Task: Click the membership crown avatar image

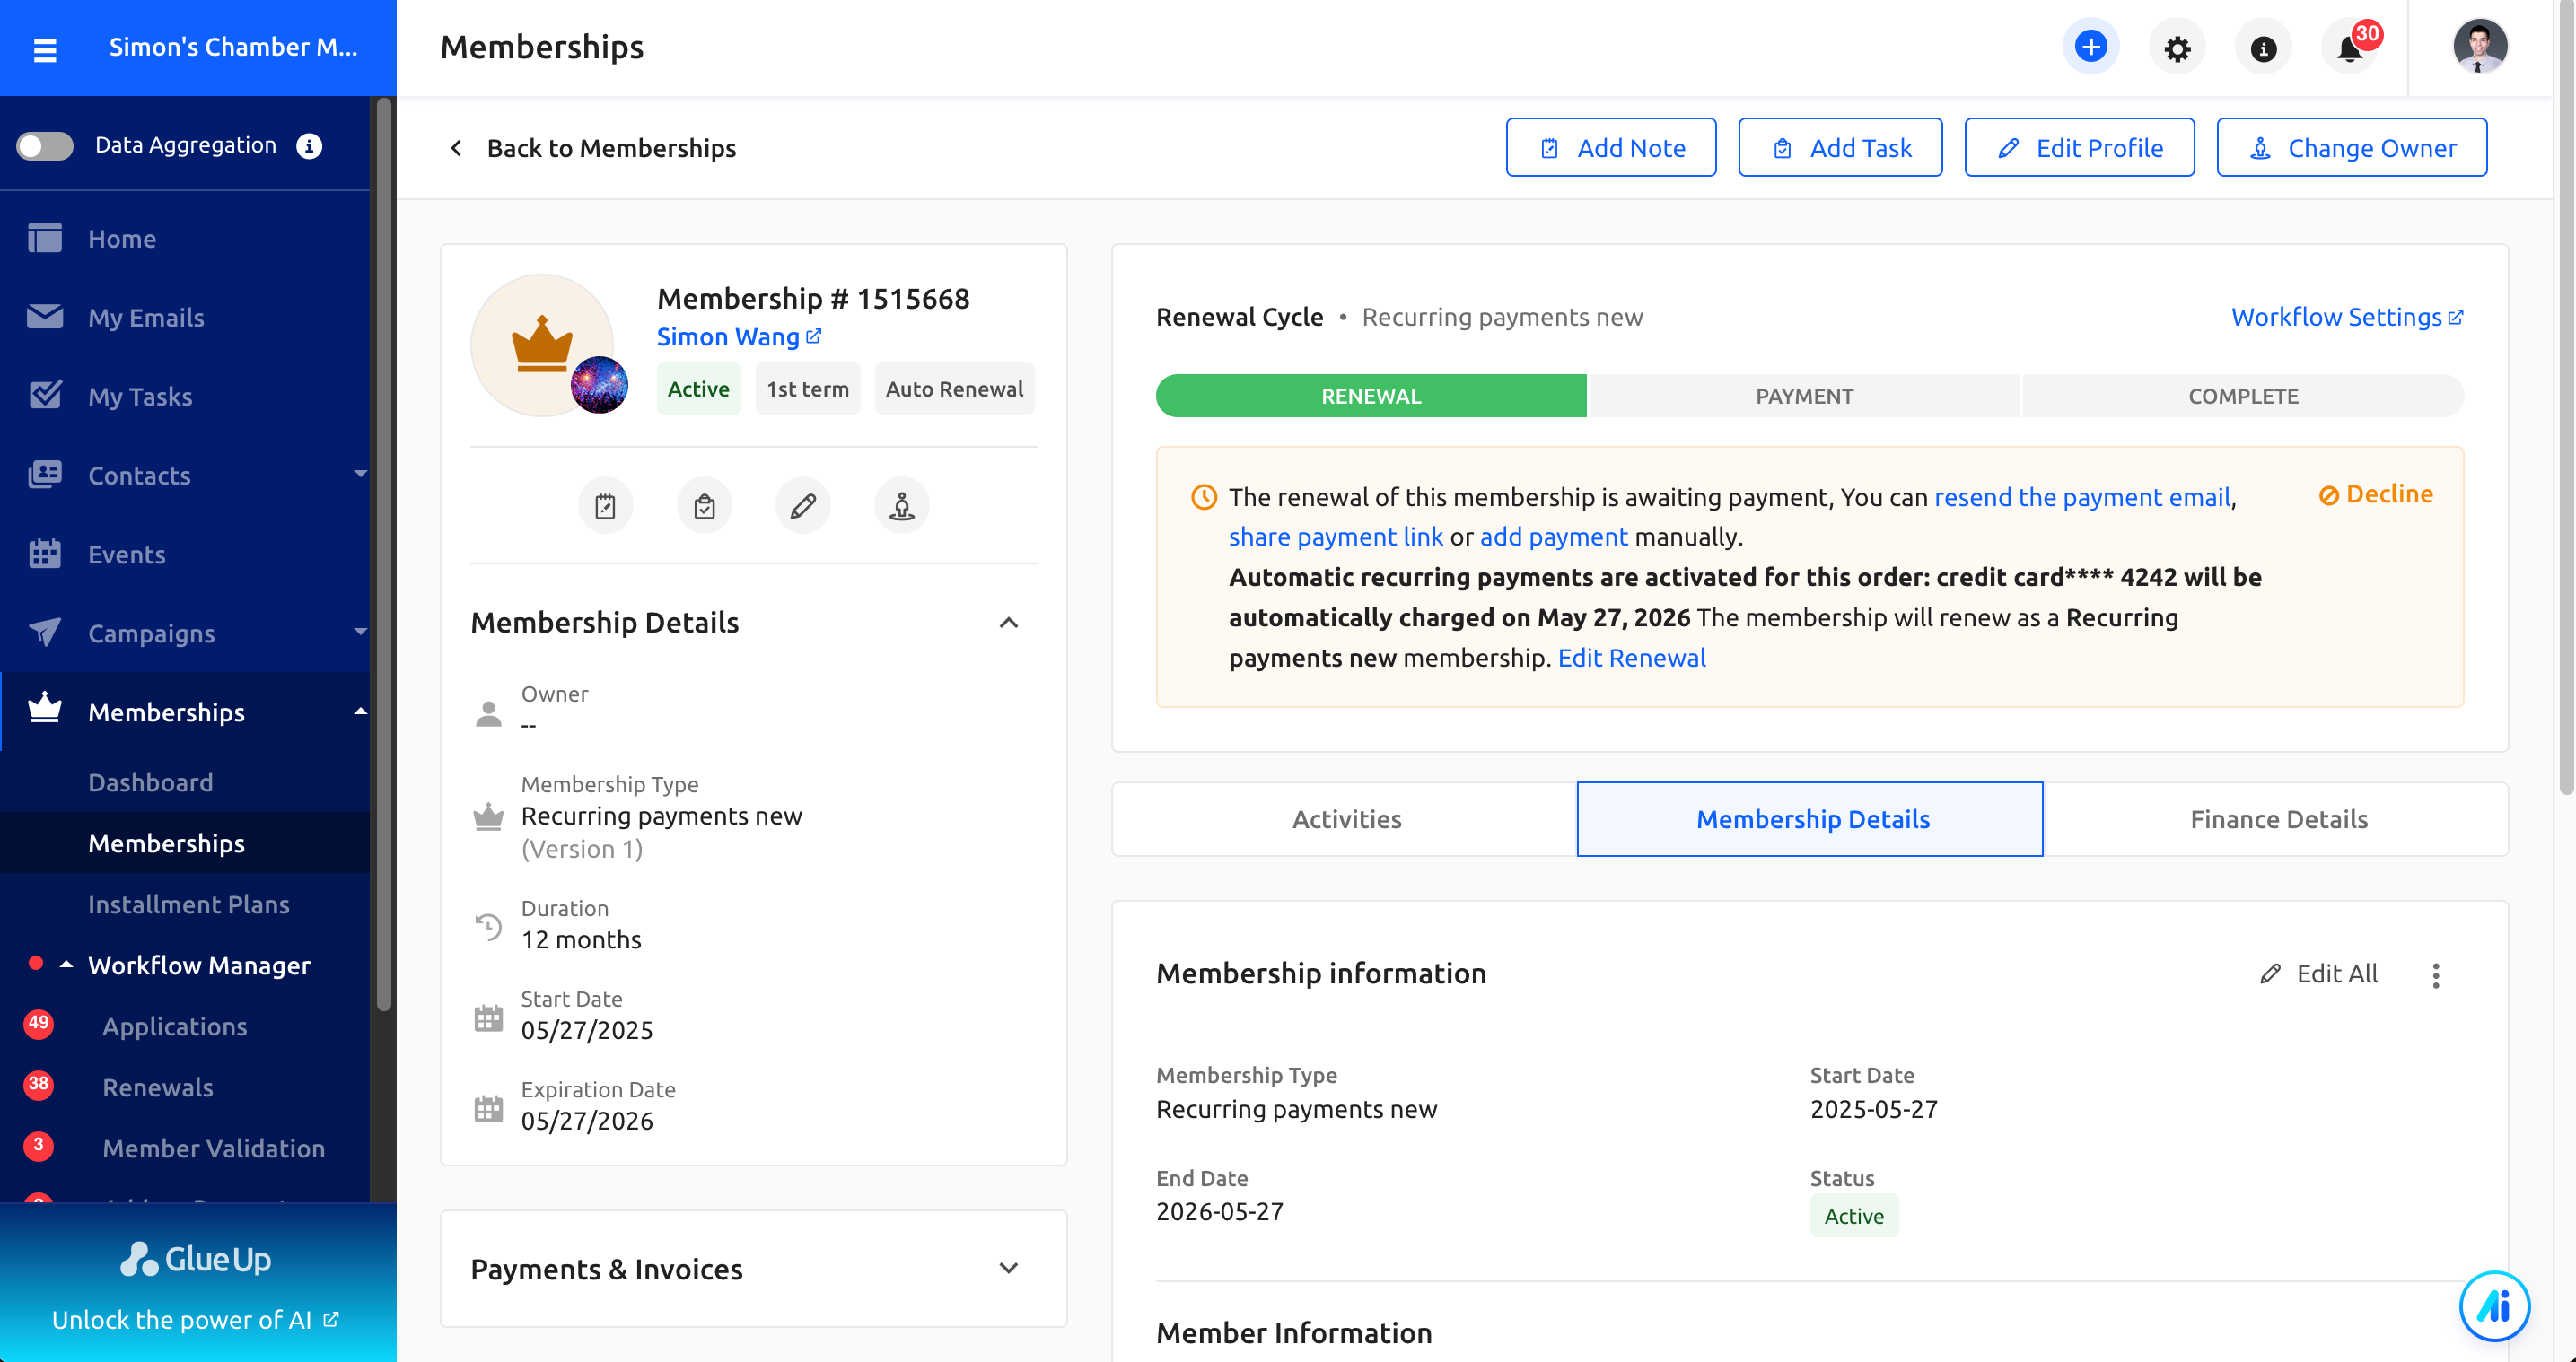Action: (x=543, y=345)
